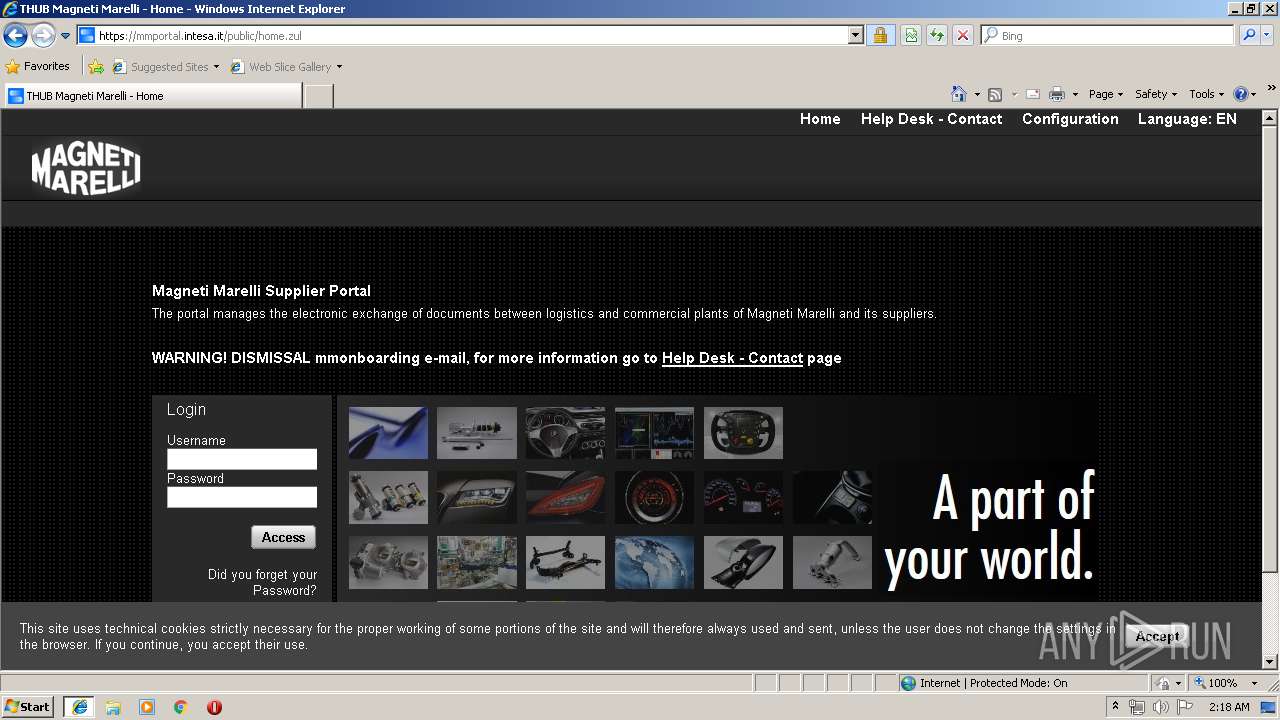The image size is (1280, 720).
Task: Click the Home toolbar icon
Action: 958,94
